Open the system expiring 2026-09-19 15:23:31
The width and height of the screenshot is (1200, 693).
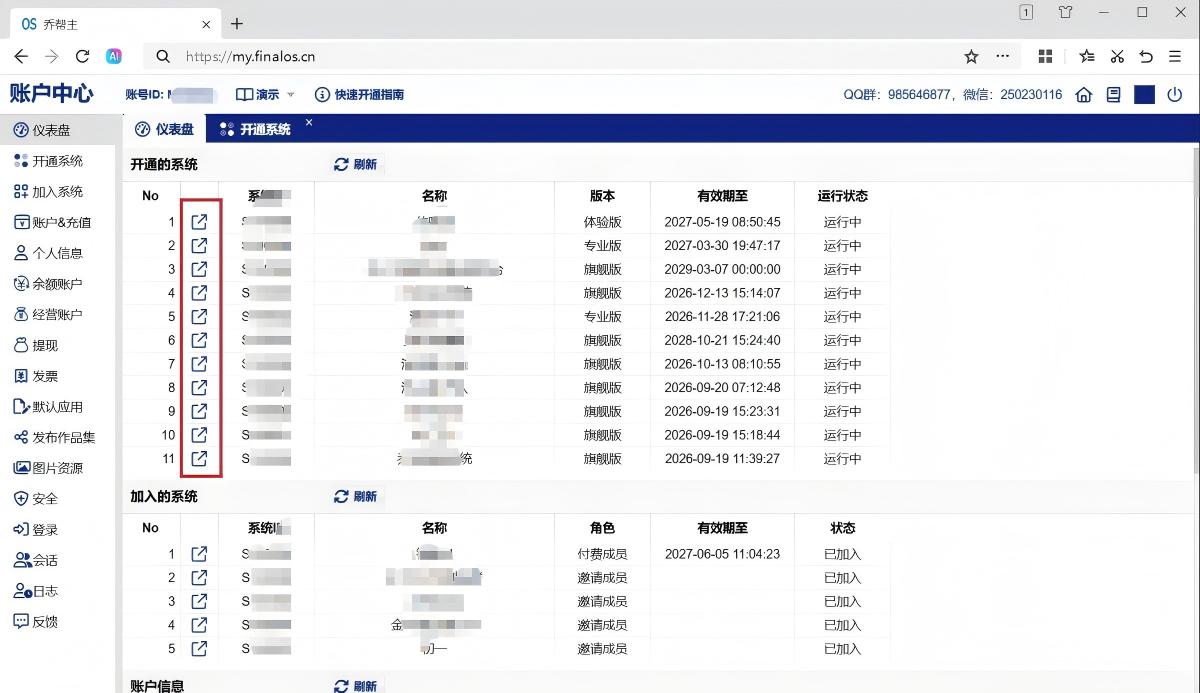199,411
